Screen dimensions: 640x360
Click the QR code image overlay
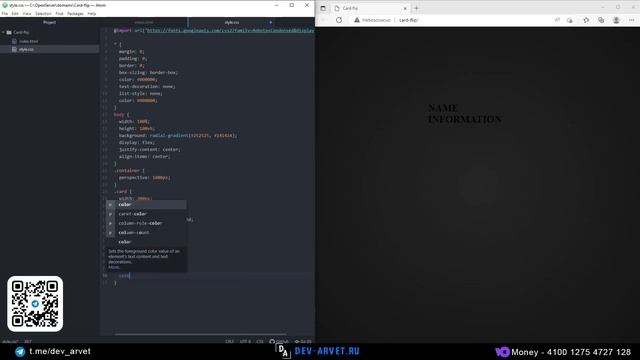(35, 304)
